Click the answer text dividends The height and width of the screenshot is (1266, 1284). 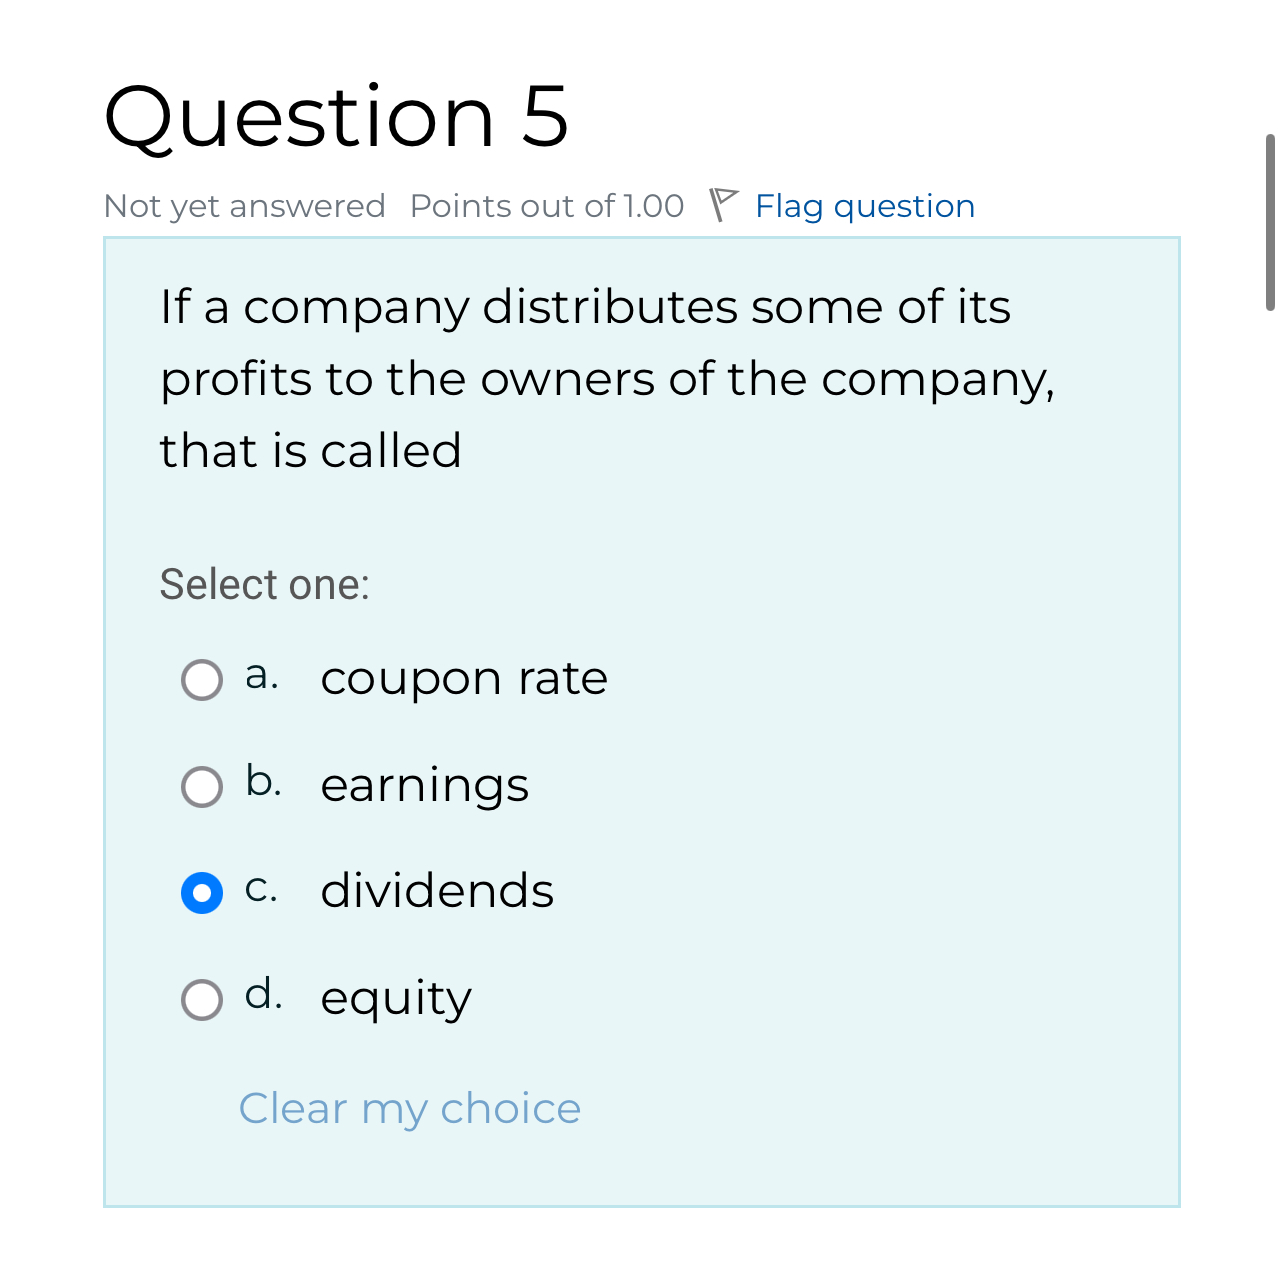437,892
